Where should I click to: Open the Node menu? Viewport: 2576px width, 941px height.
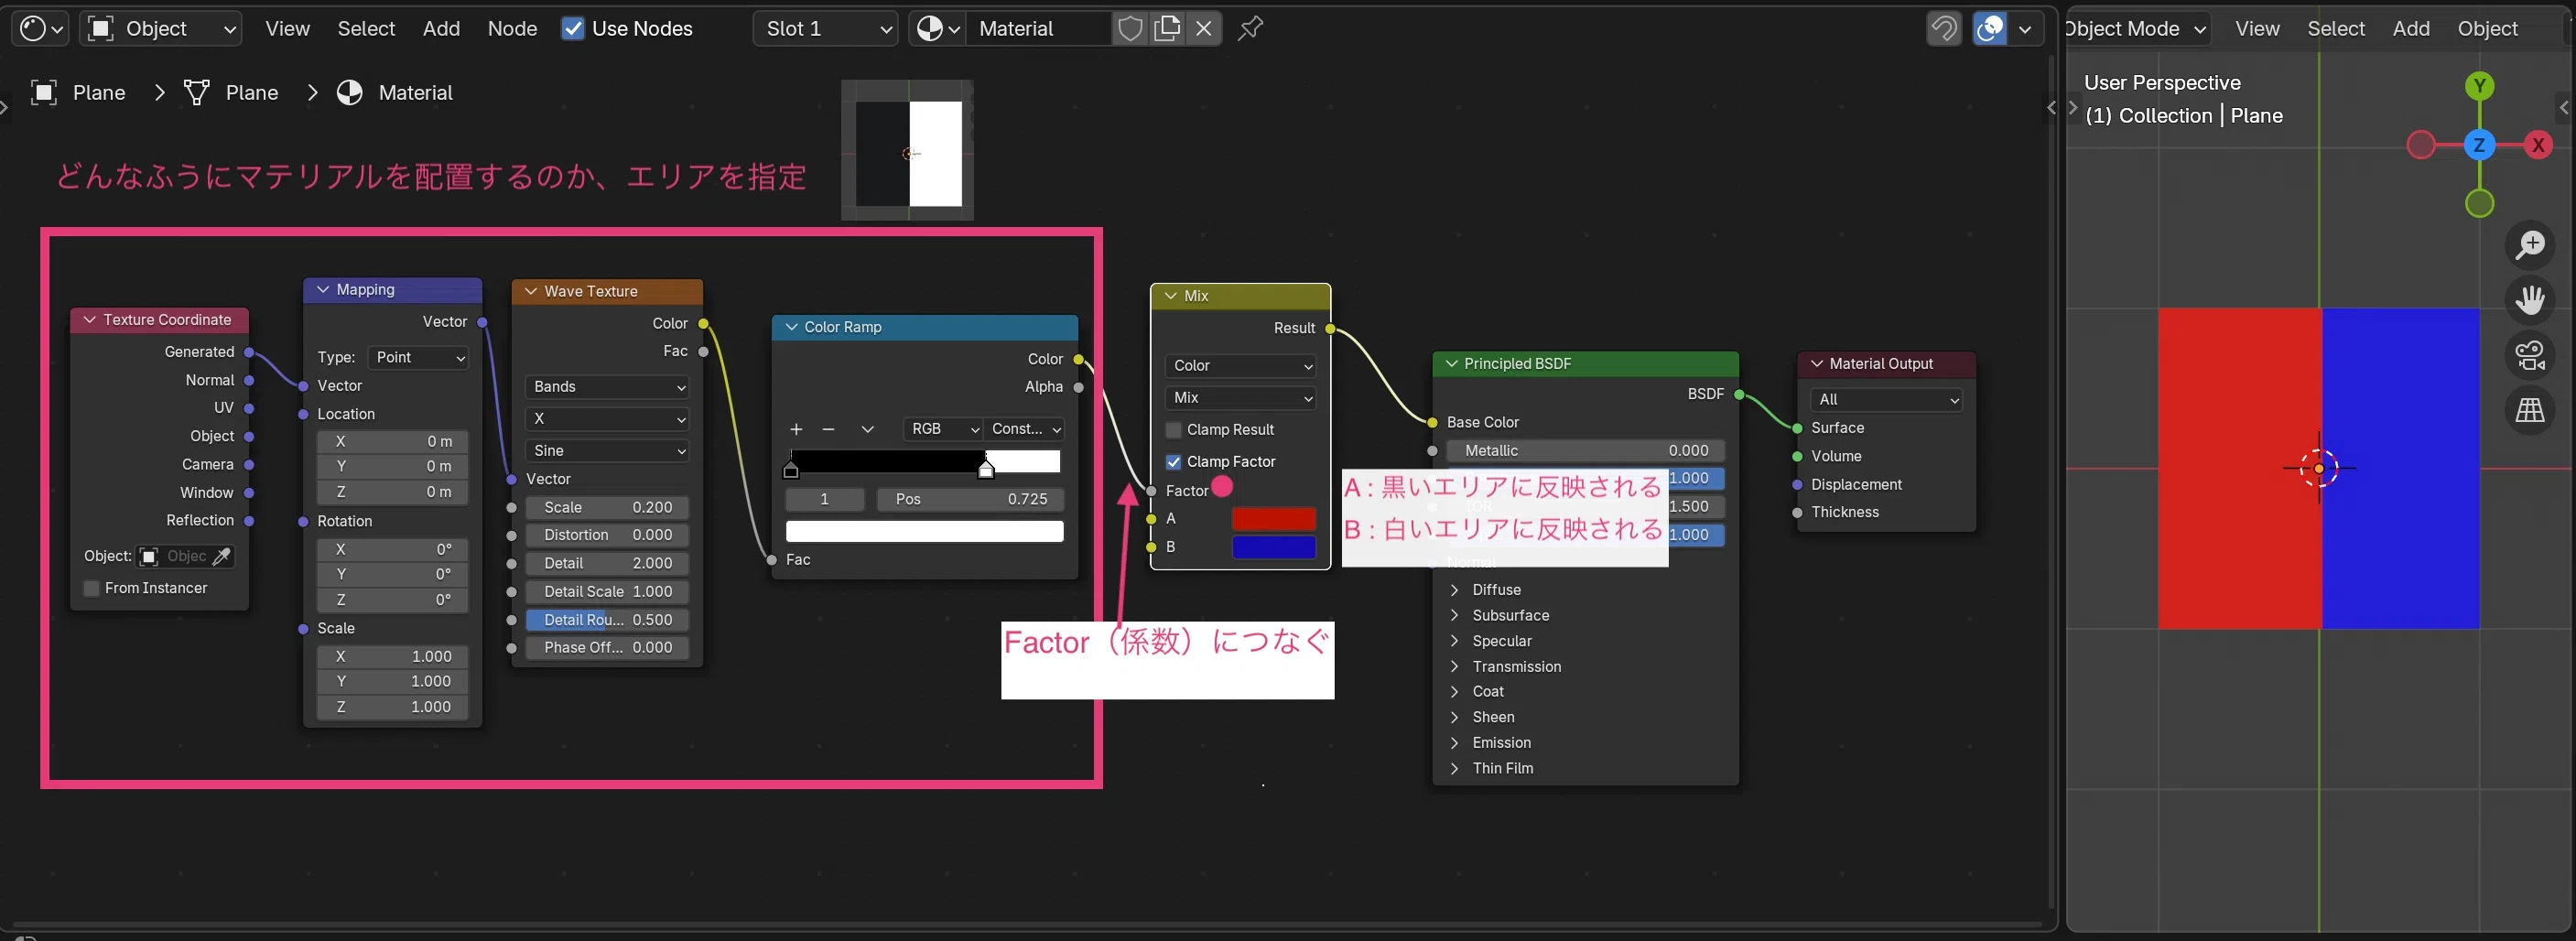click(512, 28)
